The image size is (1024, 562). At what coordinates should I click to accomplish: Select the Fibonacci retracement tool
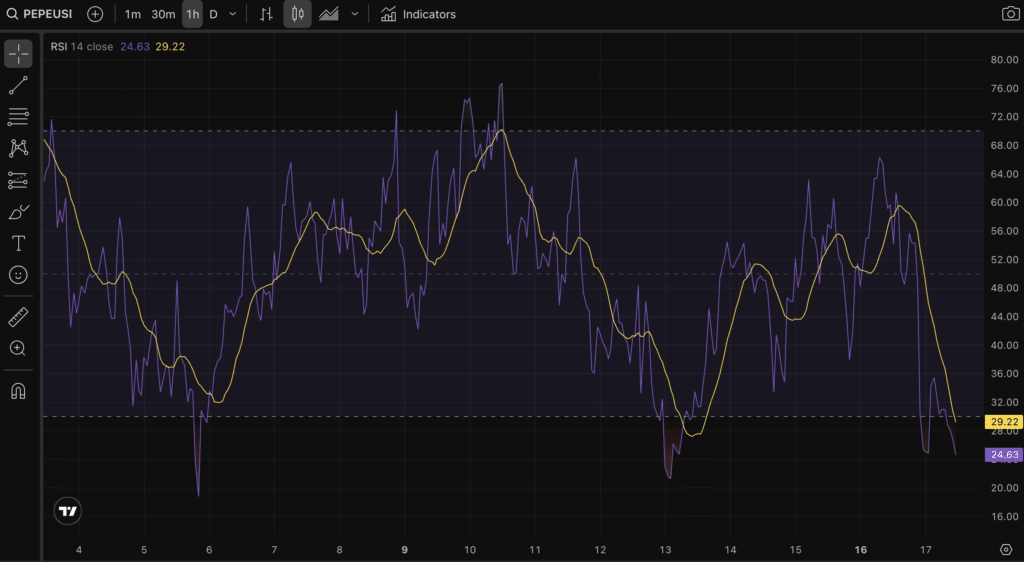pos(18,117)
